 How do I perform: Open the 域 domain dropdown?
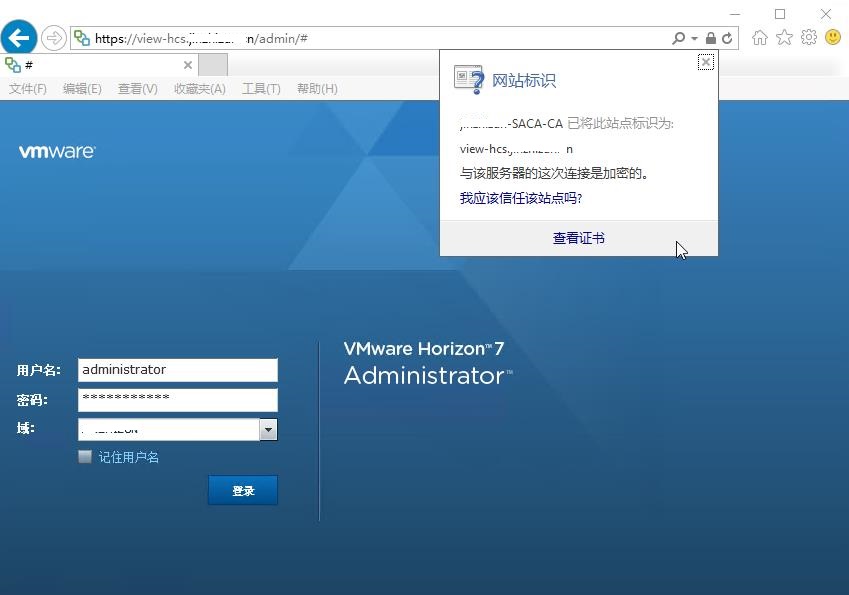click(x=267, y=429)
